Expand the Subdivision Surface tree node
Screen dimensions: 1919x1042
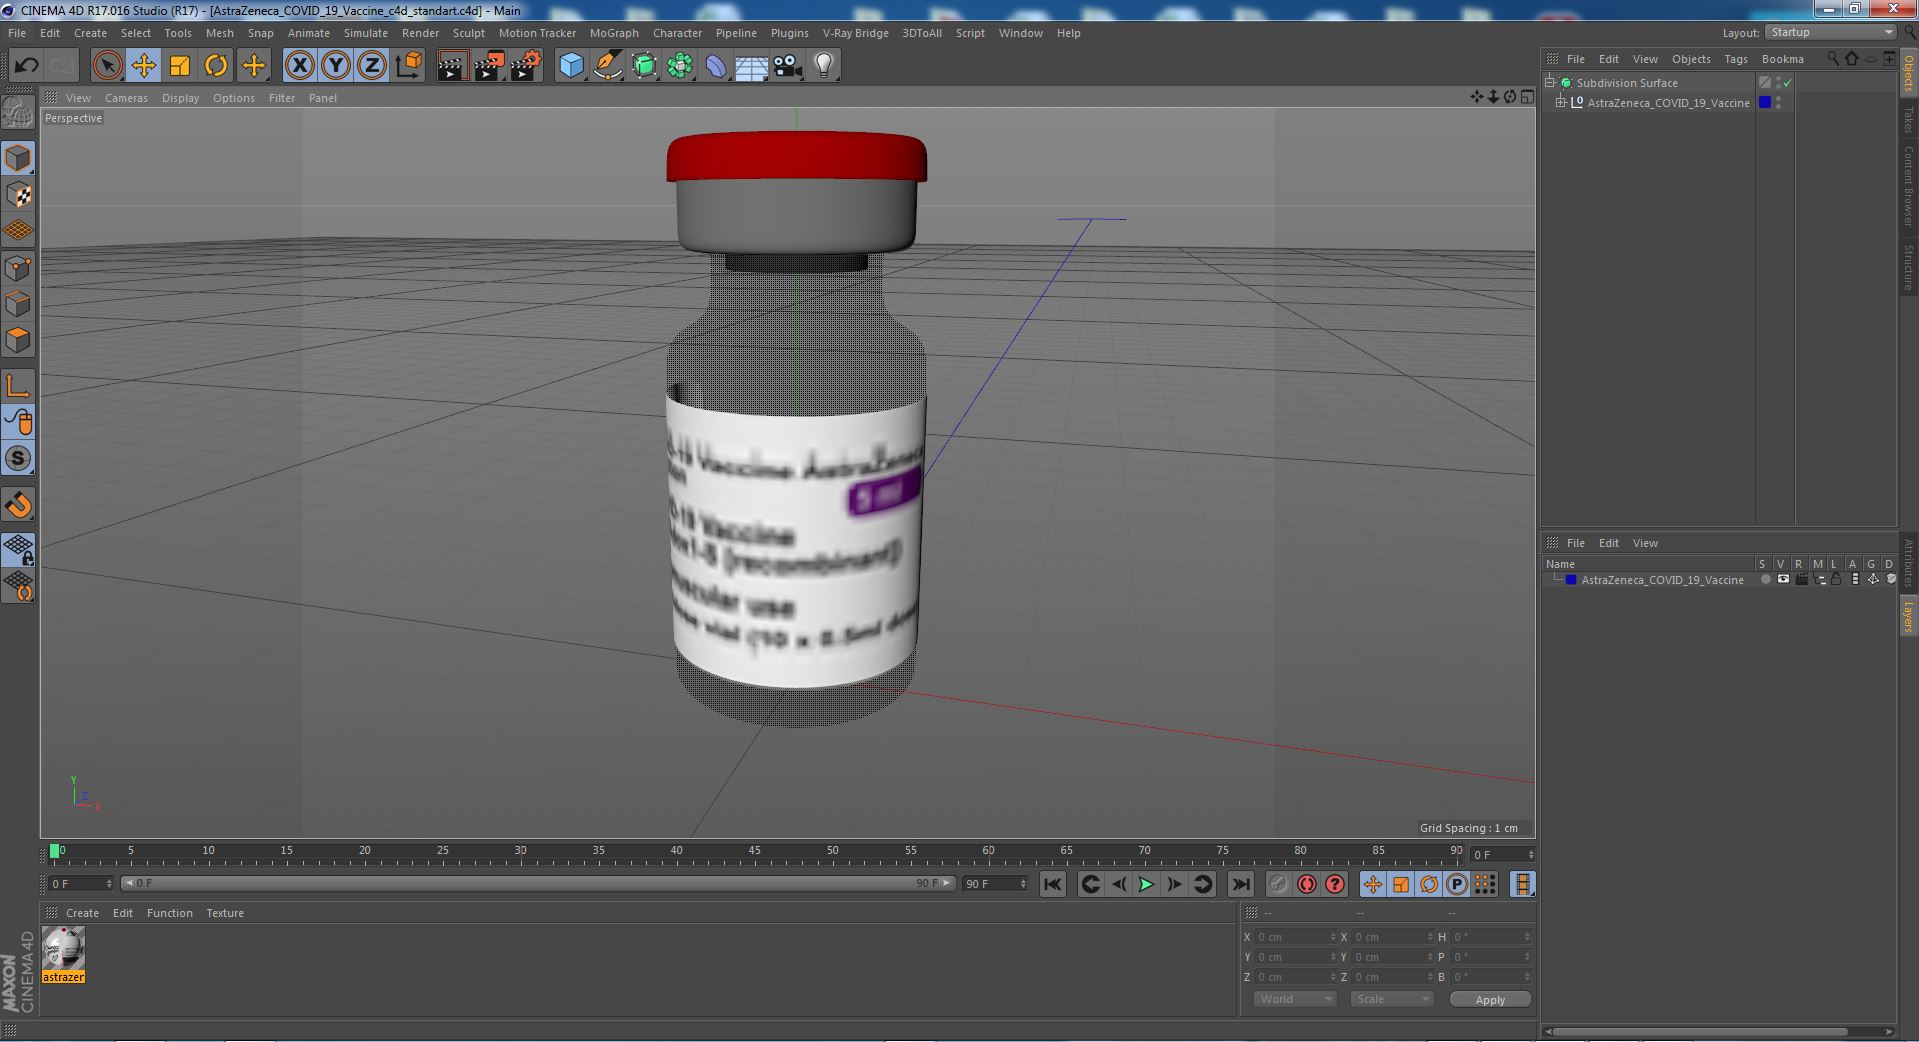tap(1551, 83)
